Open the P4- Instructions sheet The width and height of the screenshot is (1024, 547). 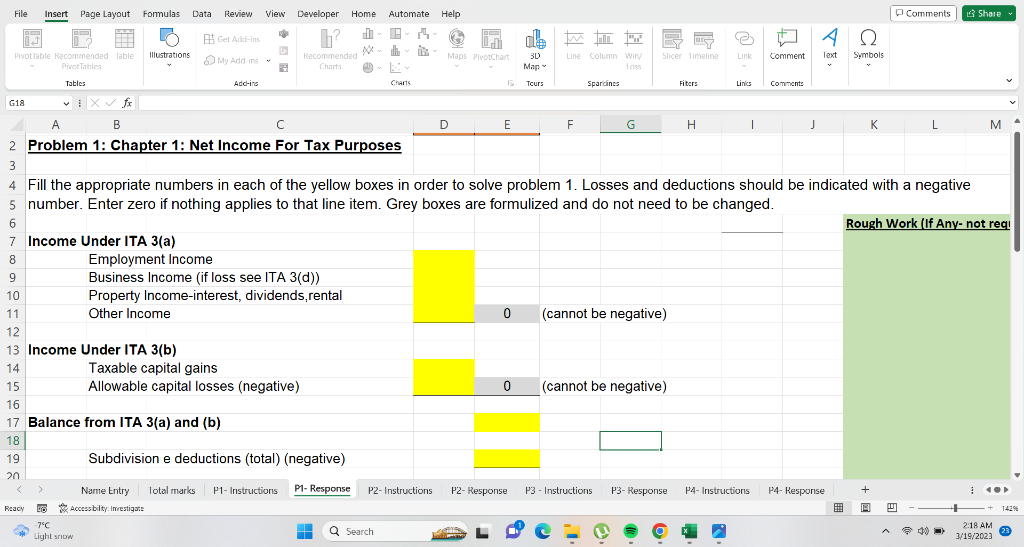click(x=717, y=490)
